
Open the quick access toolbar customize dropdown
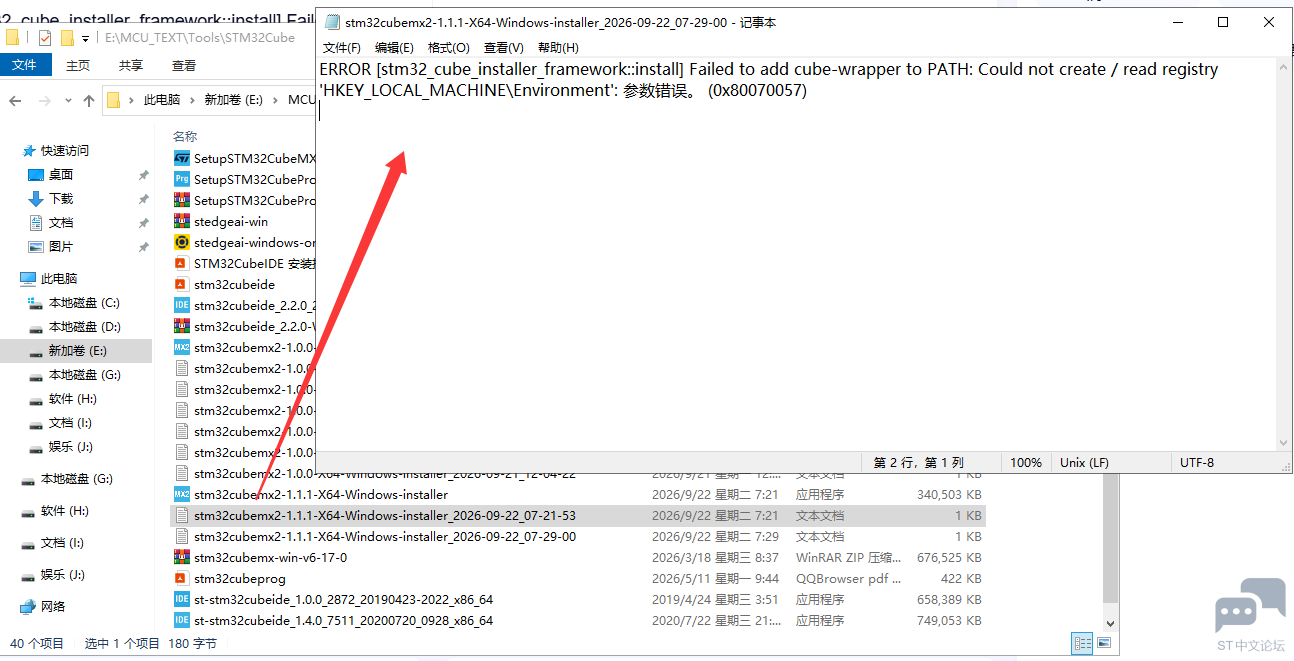pyautogui.click(x=85, y=39)
